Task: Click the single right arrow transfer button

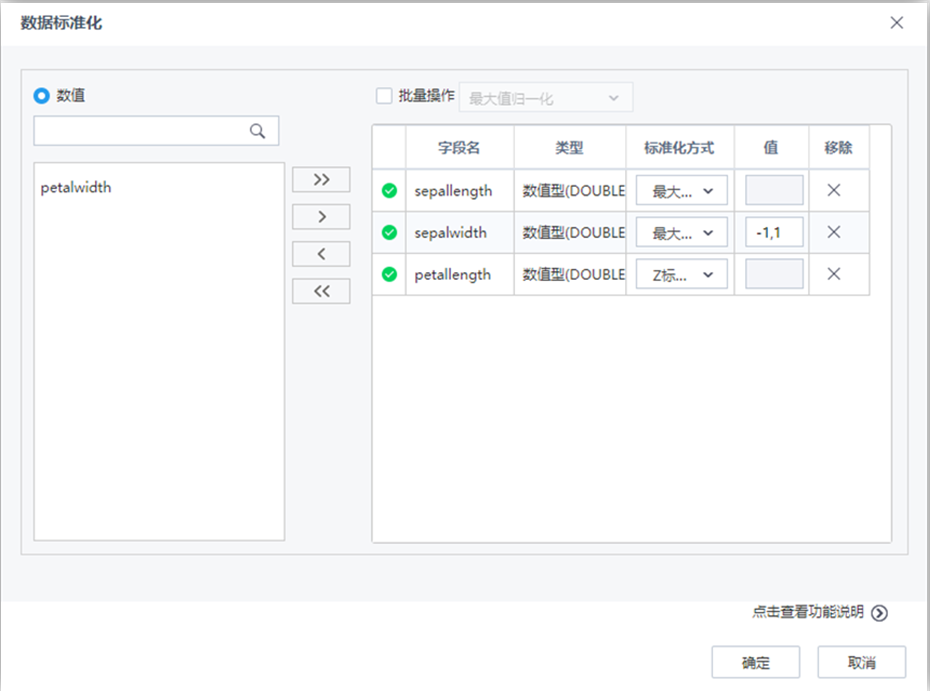Action: click(x=320, y=216)
